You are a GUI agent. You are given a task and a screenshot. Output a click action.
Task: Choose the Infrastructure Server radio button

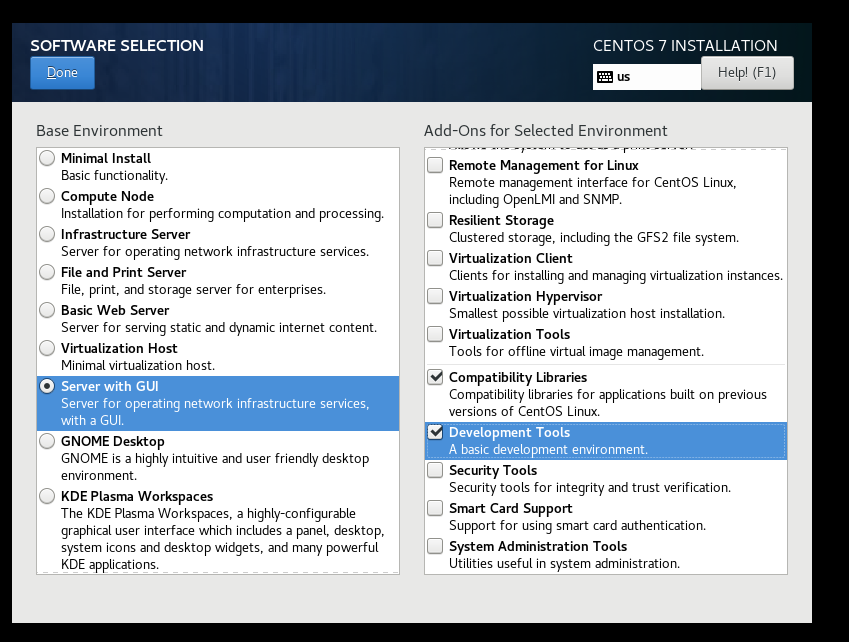click(x=47, y=234)
